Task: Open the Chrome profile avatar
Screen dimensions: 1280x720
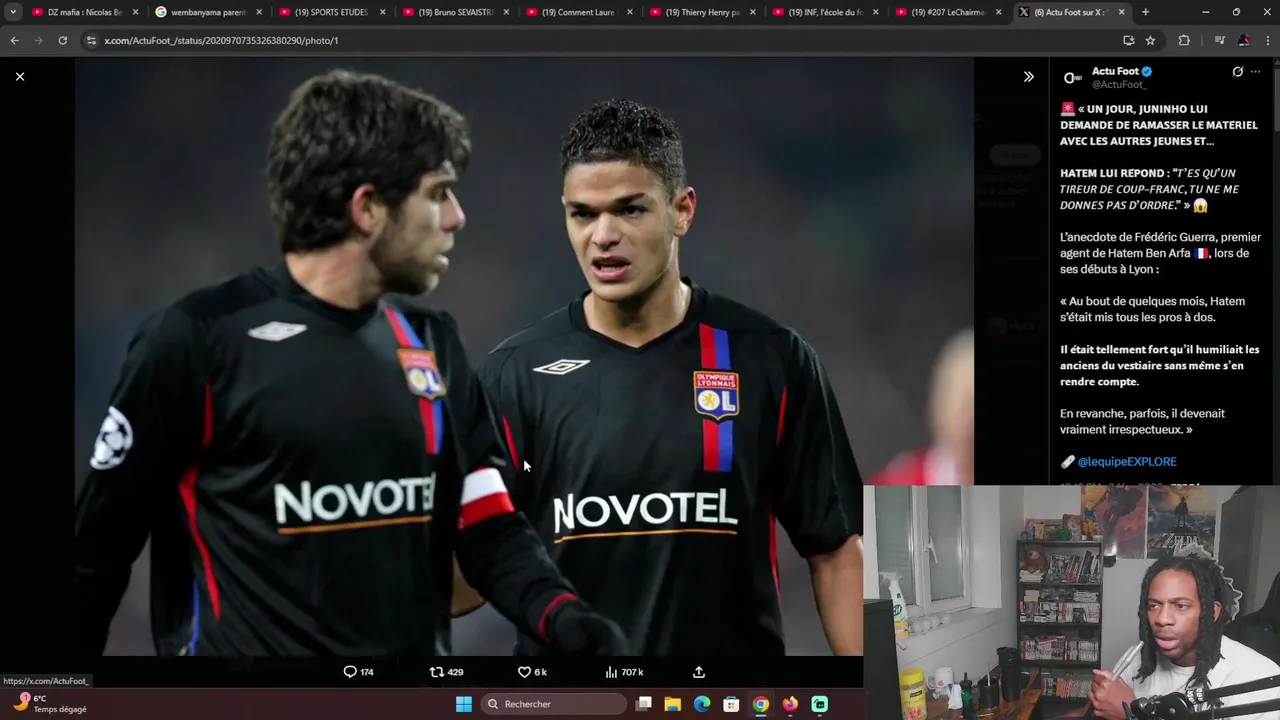Action: coord(1243,40)
